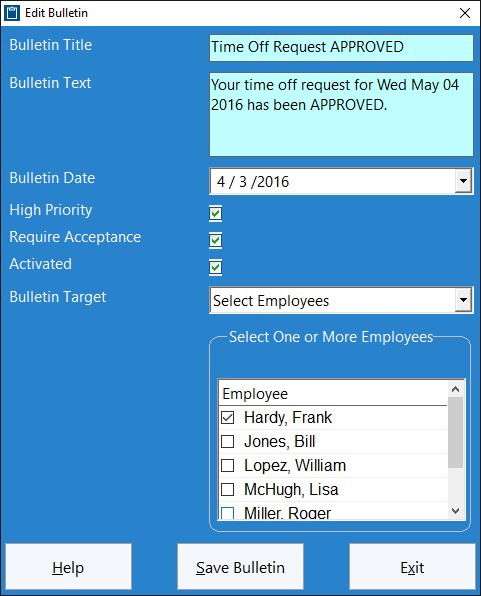Toggle the Require Acceptance checkbox
The width and height of the screenshot is (481, 596).
tap(216, 240)
